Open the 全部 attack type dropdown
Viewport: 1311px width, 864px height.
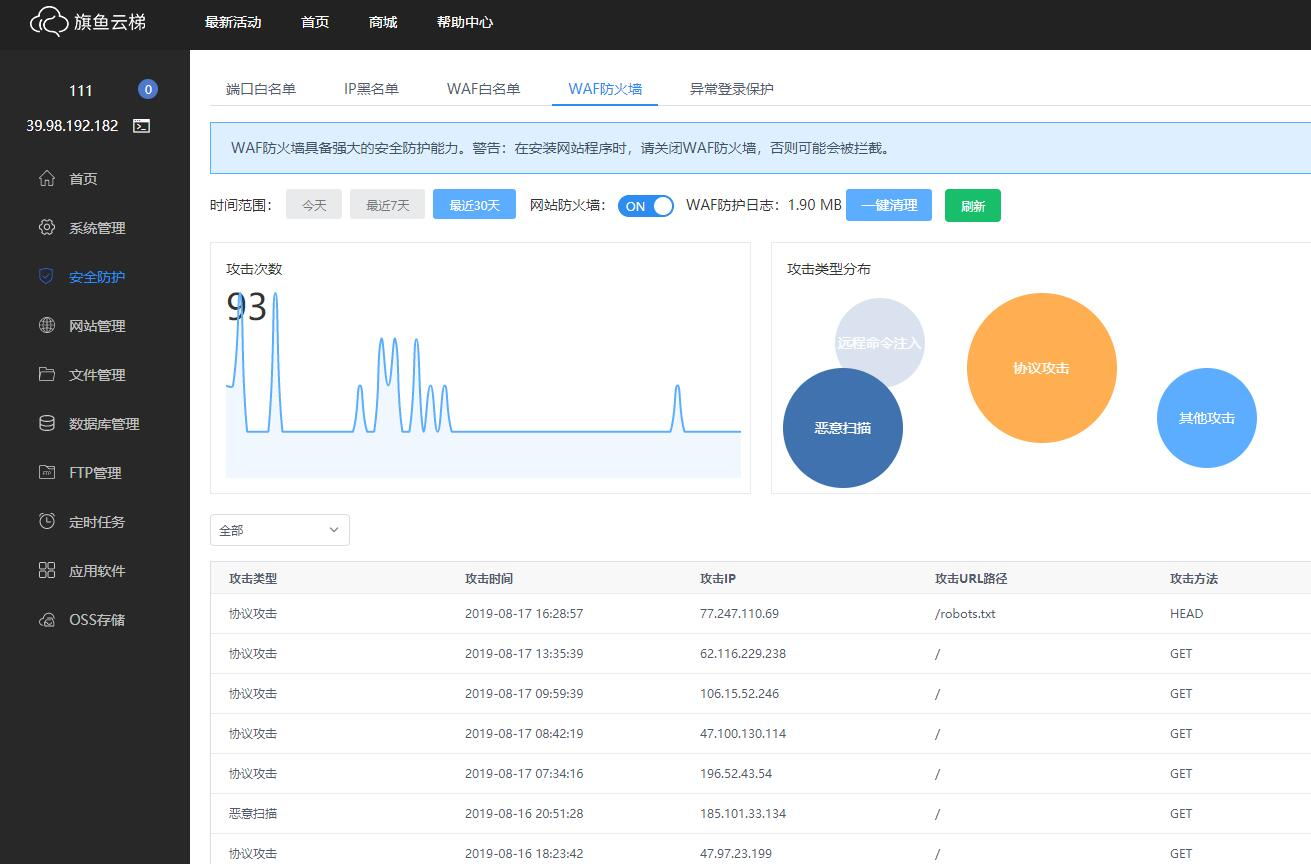pyautogui.click(x=280, y=530)
